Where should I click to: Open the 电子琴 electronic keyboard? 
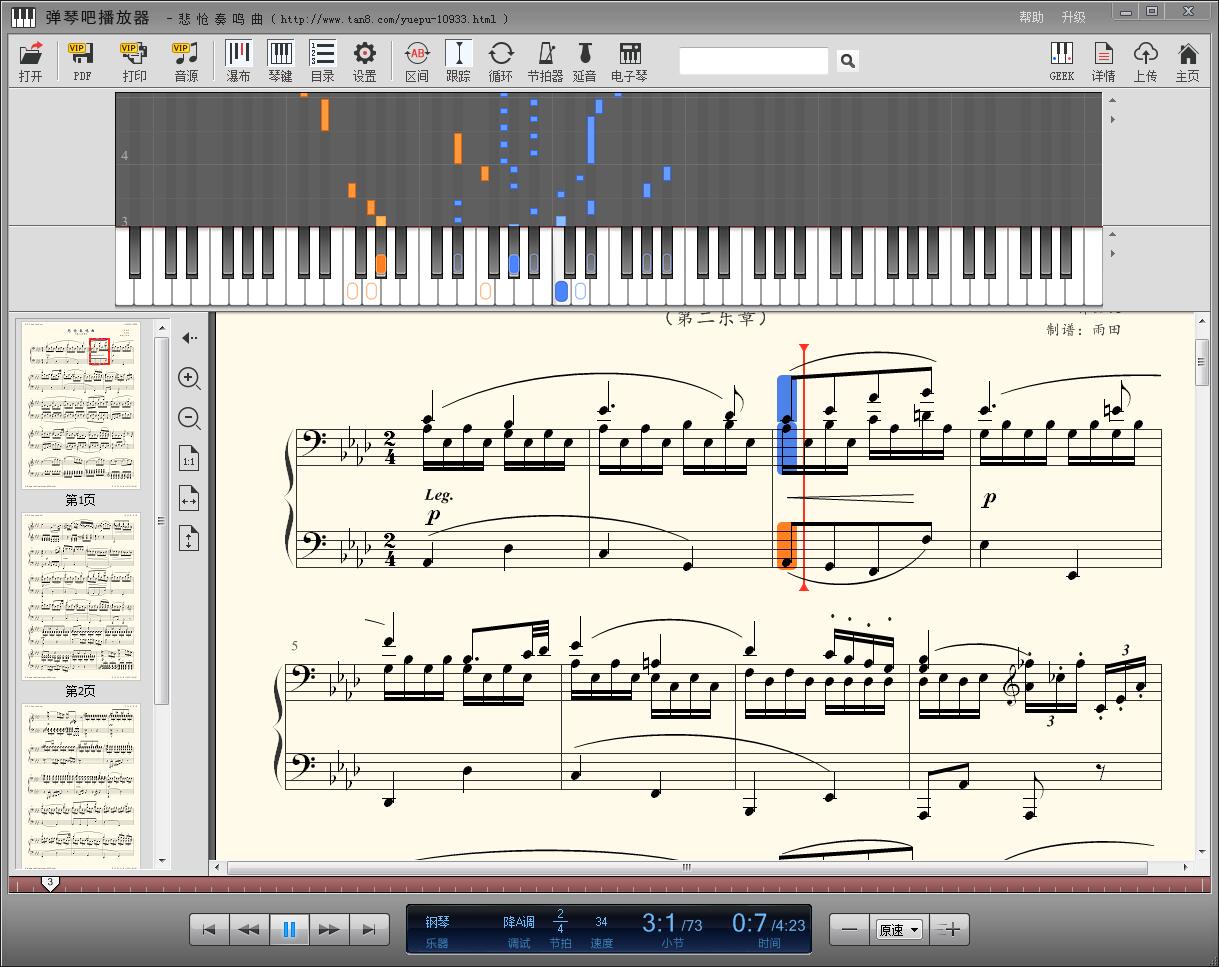point(630,61)
